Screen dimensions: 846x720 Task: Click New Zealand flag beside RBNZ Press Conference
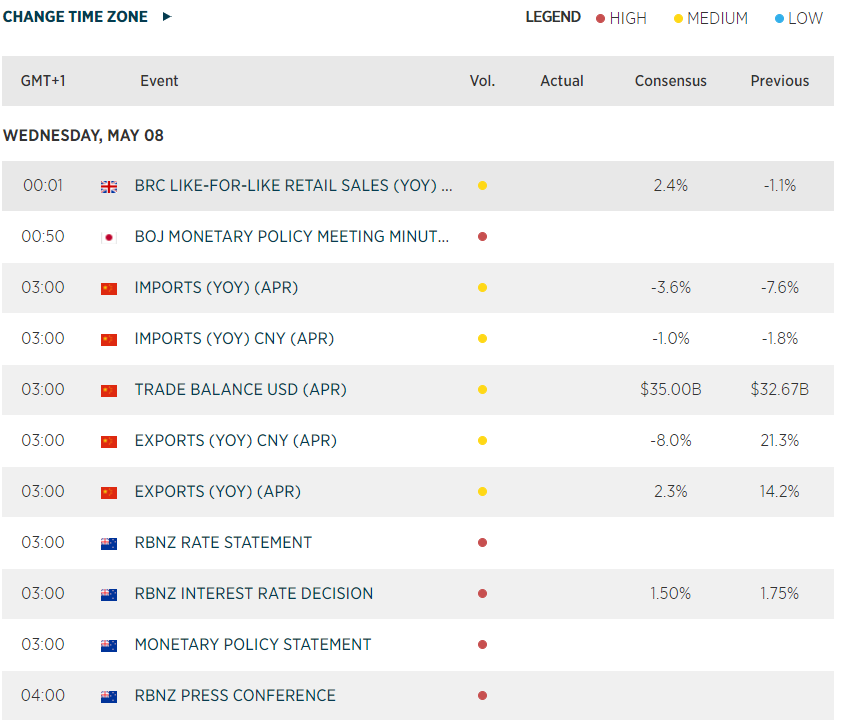109,696
